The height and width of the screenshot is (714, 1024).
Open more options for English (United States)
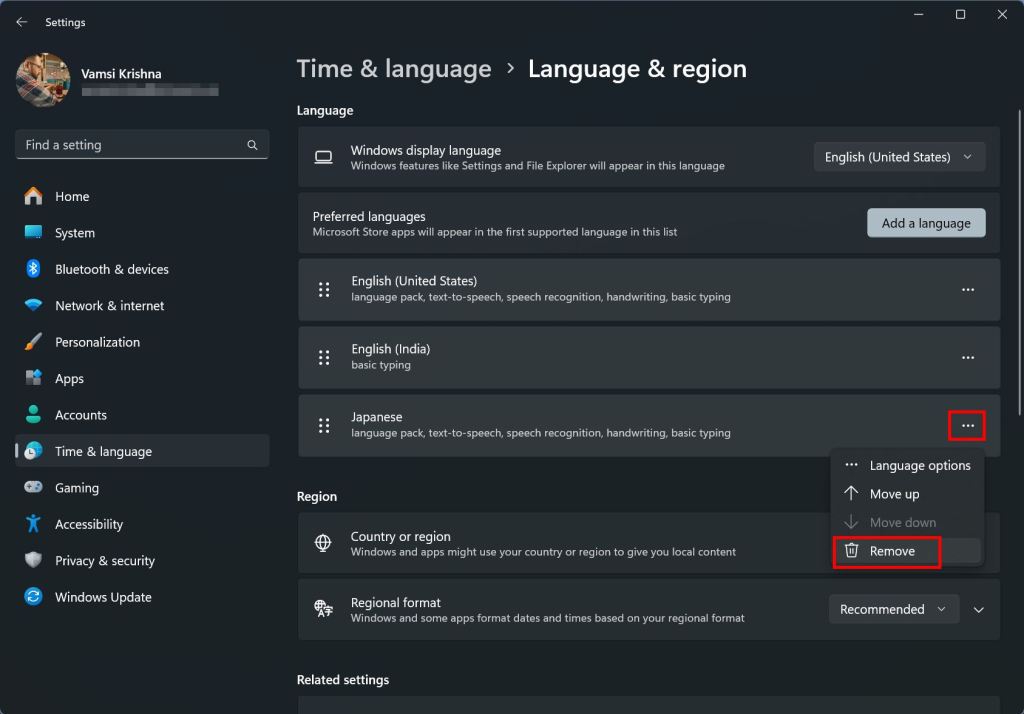click(x=968, y=289)
